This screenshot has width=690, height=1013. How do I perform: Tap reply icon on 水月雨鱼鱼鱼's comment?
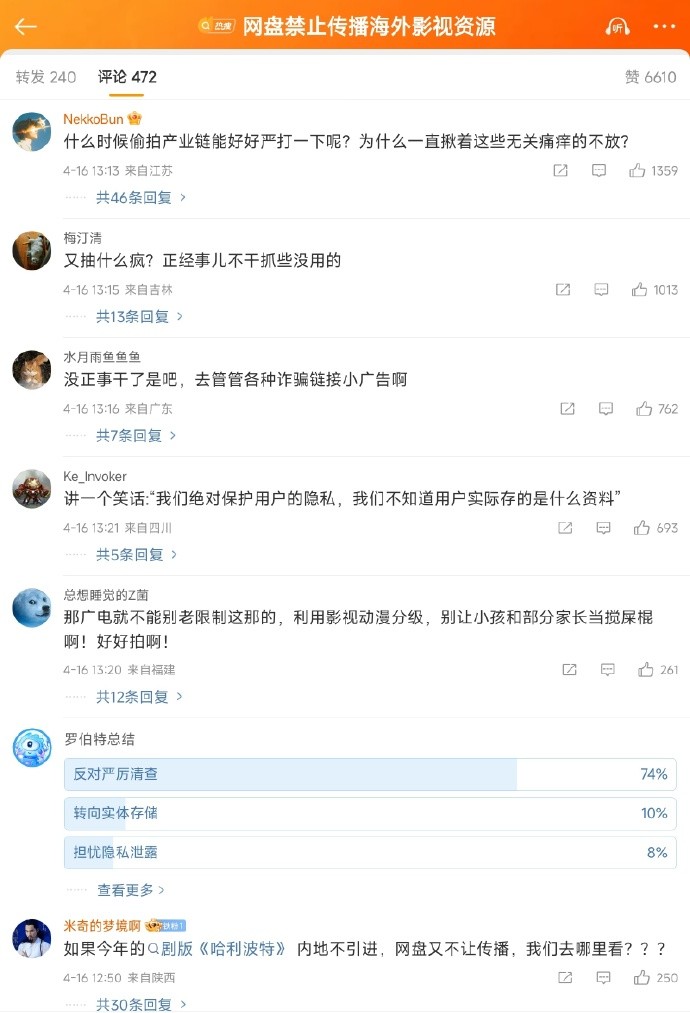(x=606, y=409)
